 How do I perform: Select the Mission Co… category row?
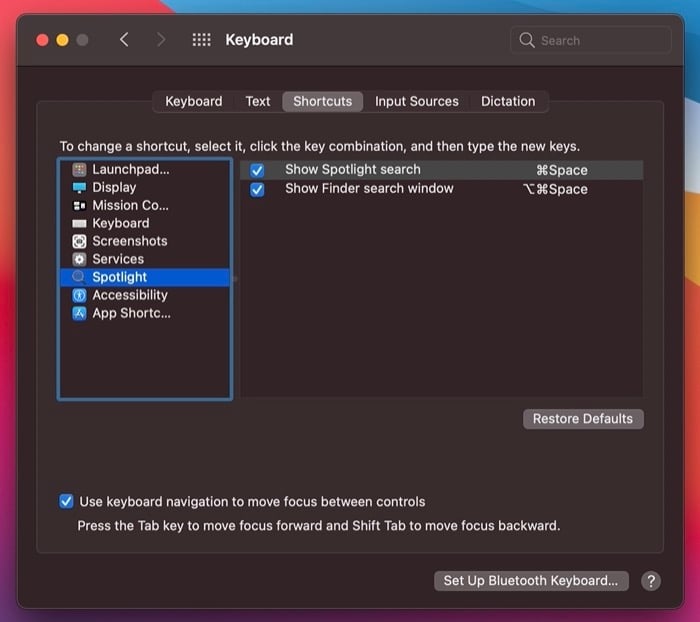point(145,205)
